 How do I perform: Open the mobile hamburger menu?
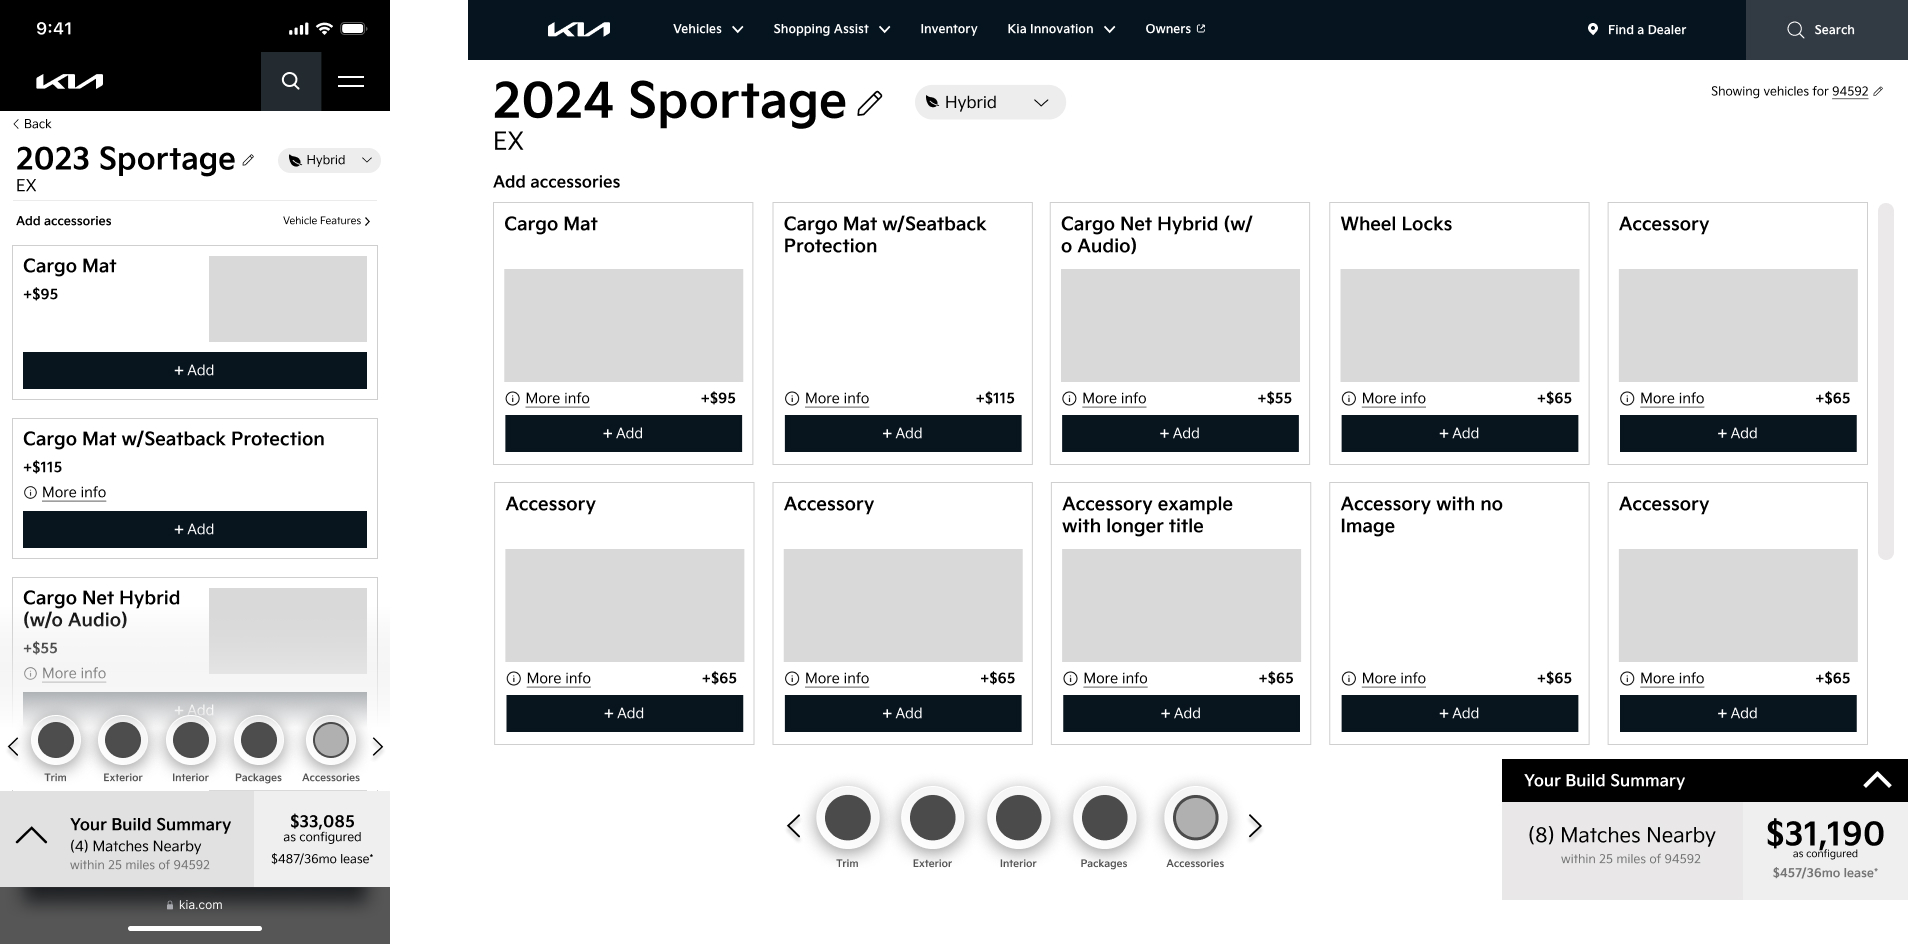tap(350, 81)
